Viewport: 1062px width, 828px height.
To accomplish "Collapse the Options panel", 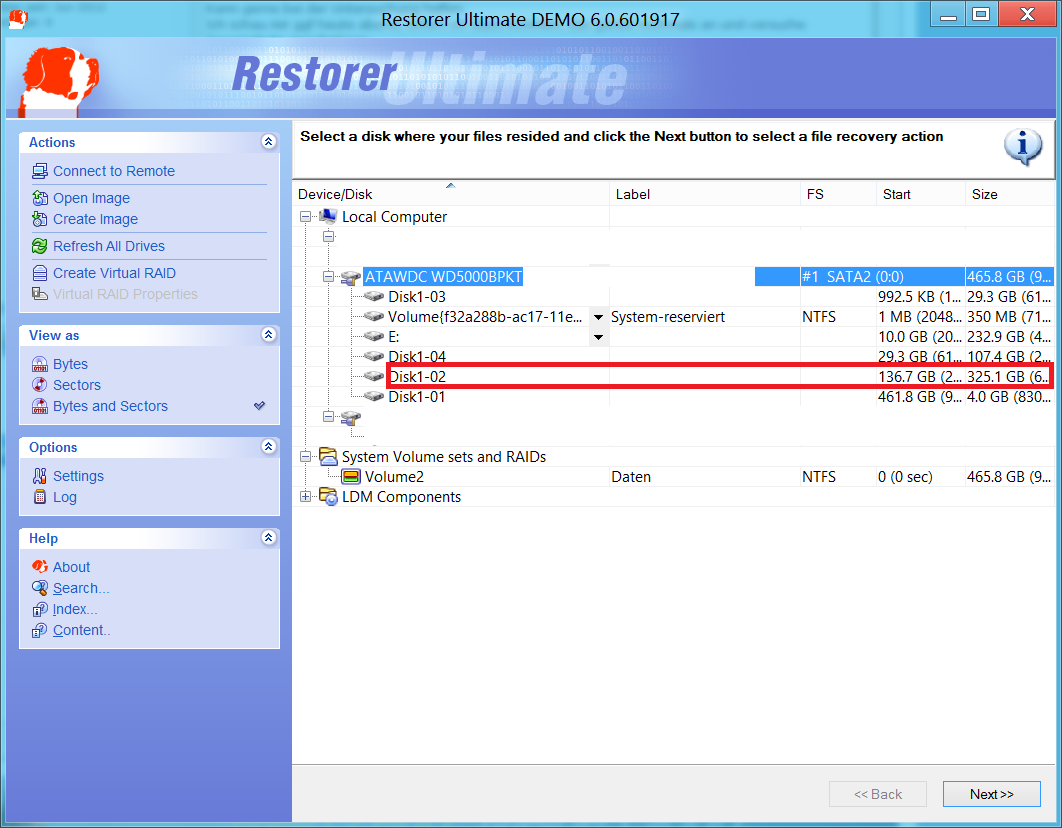I will [268, 446].
